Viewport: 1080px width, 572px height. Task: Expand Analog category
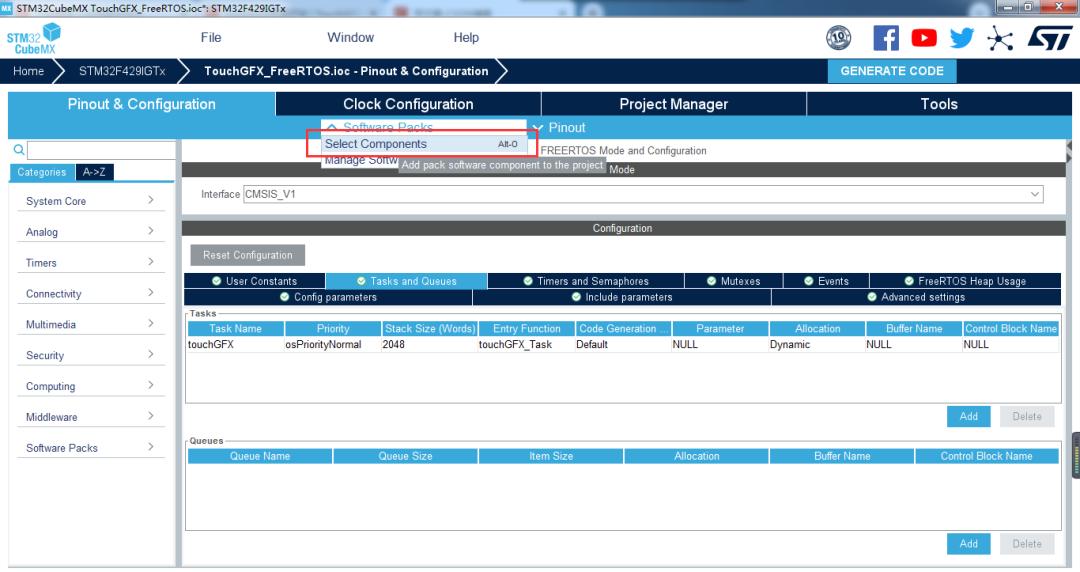pos(90,232)
